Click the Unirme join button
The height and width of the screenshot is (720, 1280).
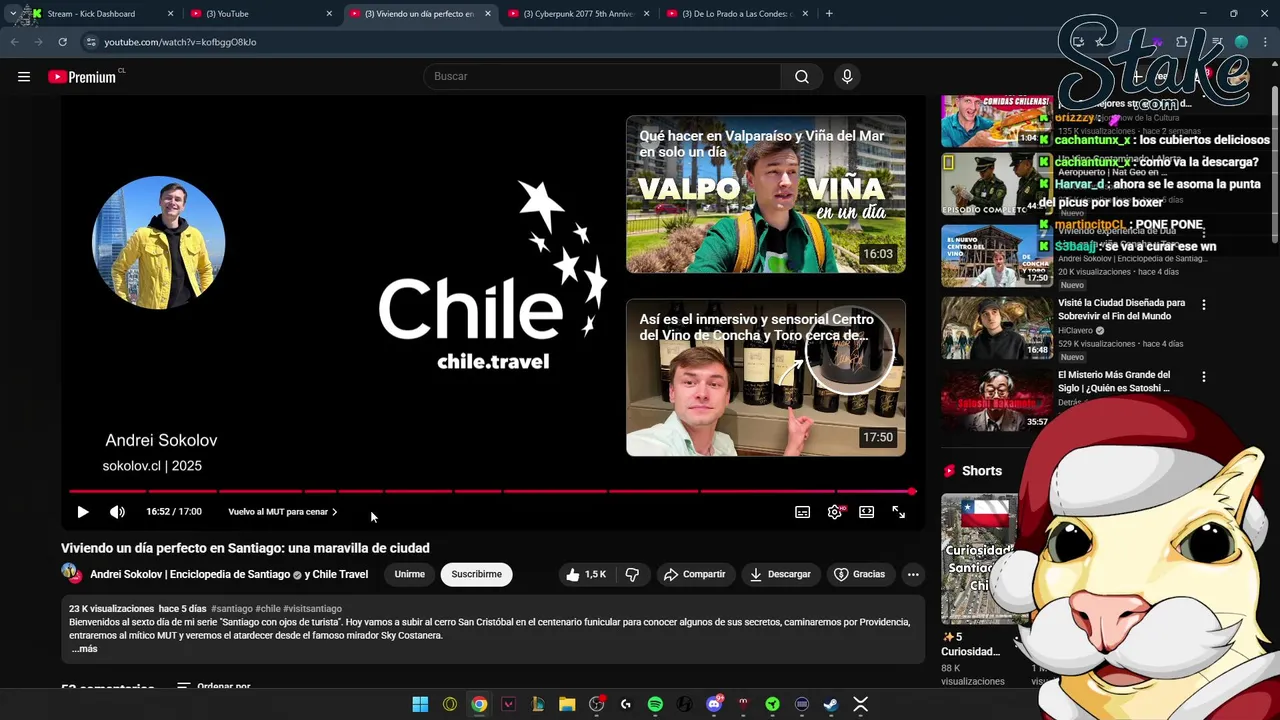(409, 574)
